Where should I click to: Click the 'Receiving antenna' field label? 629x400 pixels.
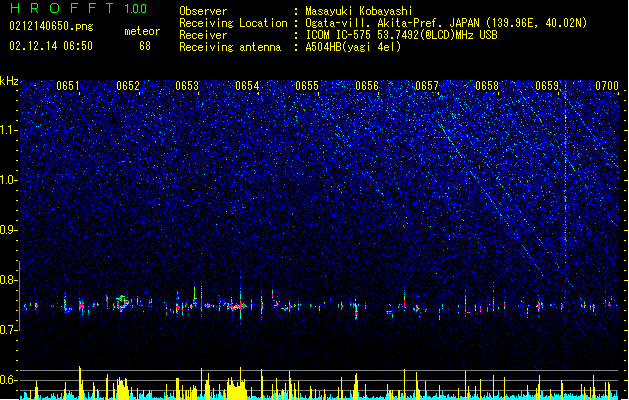[x=230, y=47]
